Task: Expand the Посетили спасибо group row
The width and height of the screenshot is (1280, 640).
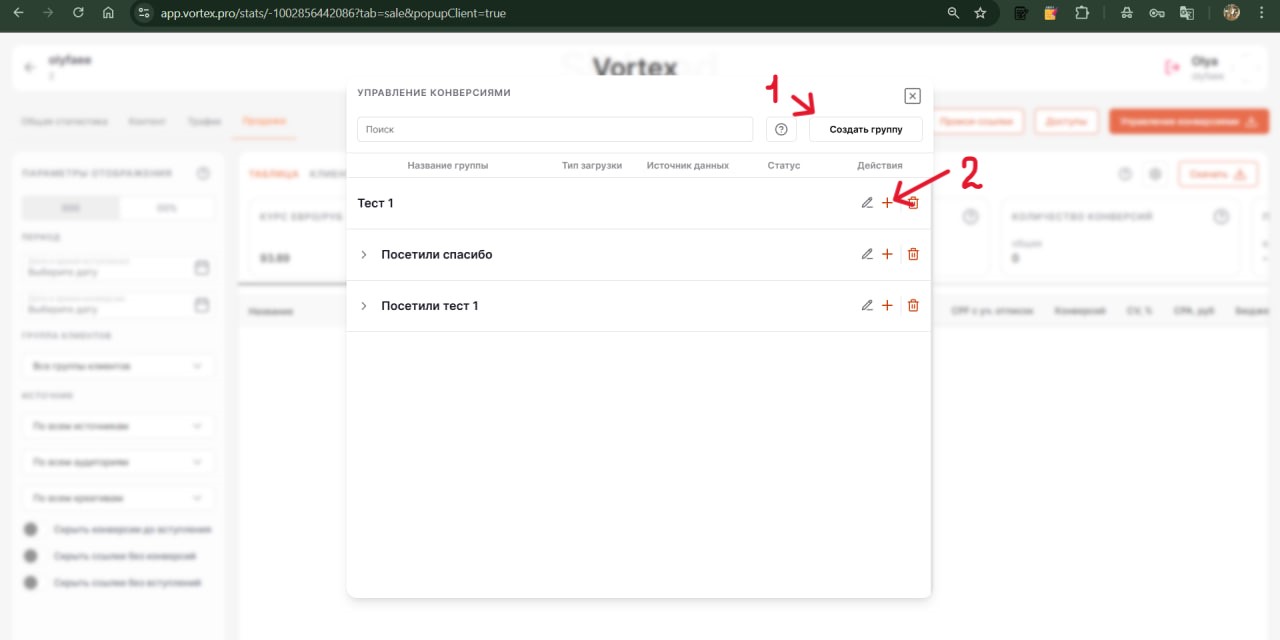Action: [x=364, y=254]
